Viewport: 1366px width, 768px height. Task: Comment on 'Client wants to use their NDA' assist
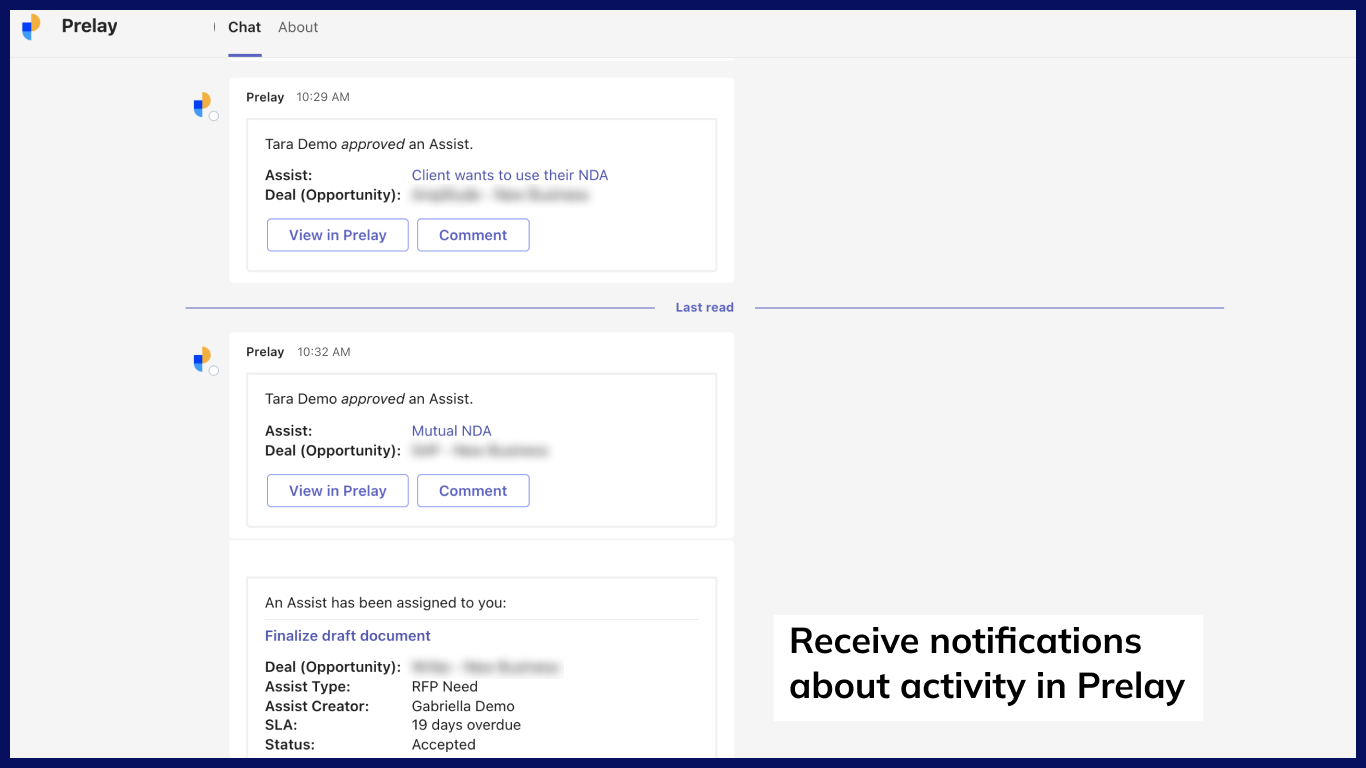[x=473, y=235]
